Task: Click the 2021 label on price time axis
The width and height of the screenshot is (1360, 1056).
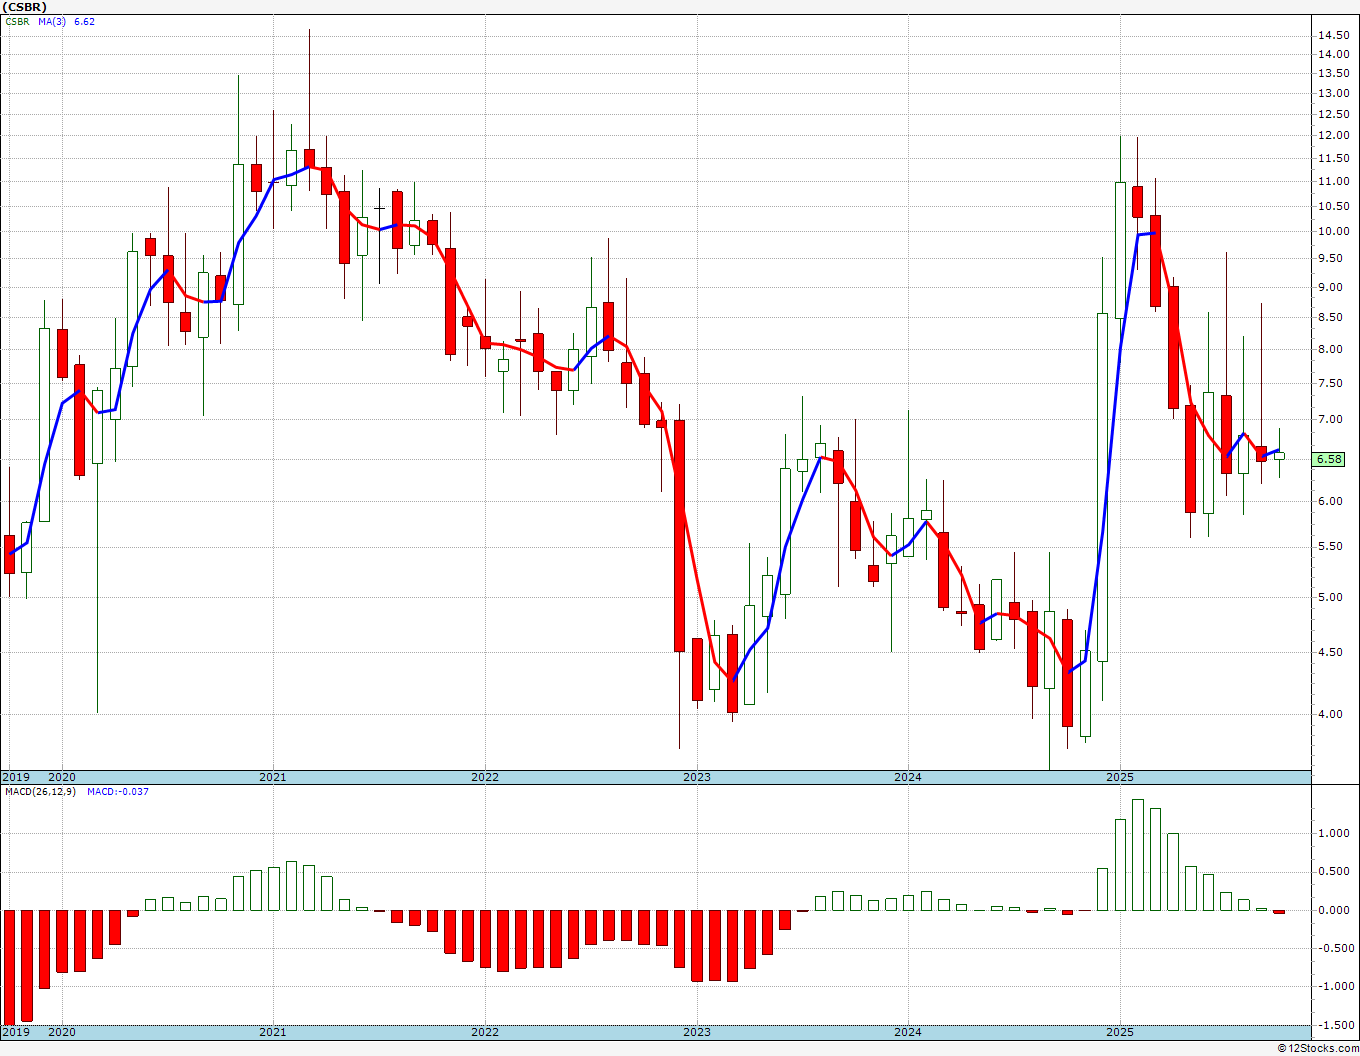Action: click(273, 777)
